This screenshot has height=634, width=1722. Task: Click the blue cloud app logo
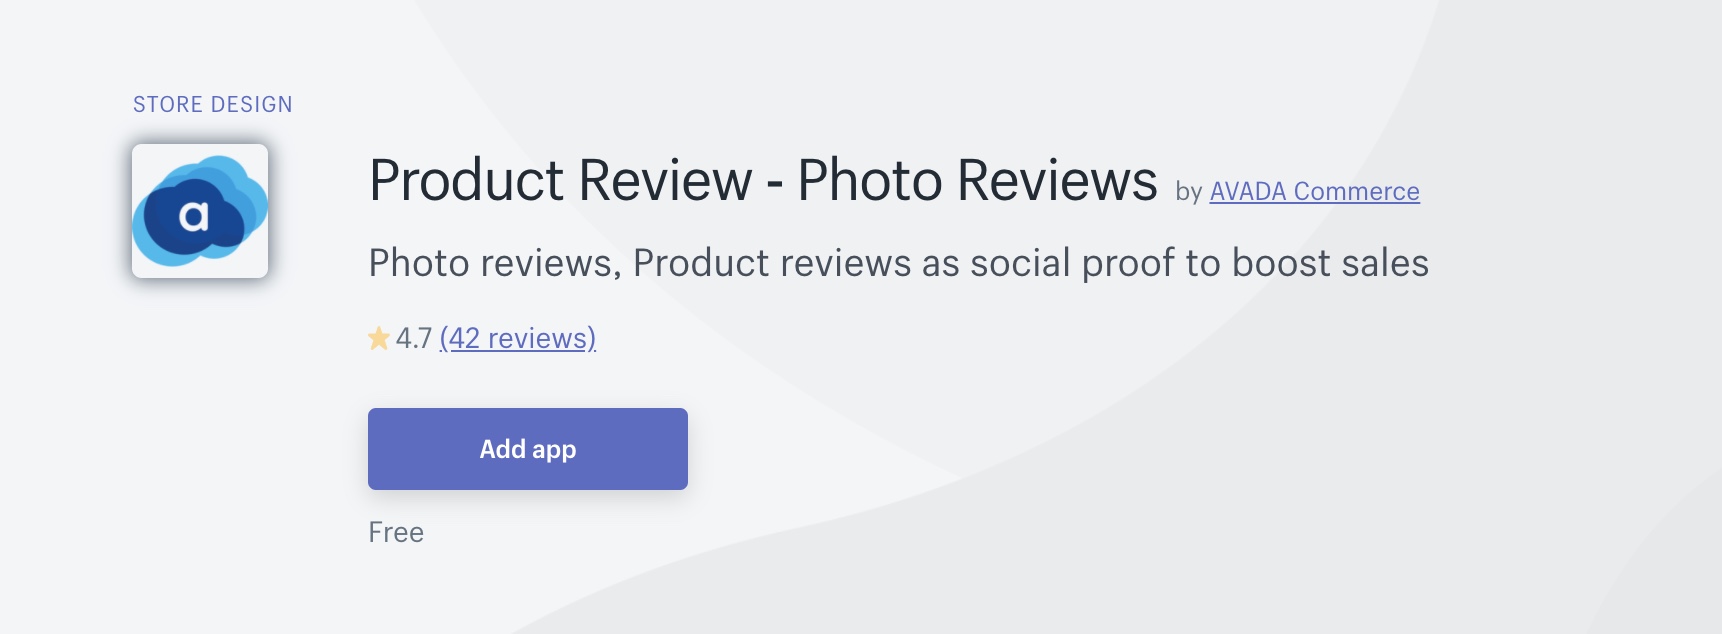coord(200,211)
